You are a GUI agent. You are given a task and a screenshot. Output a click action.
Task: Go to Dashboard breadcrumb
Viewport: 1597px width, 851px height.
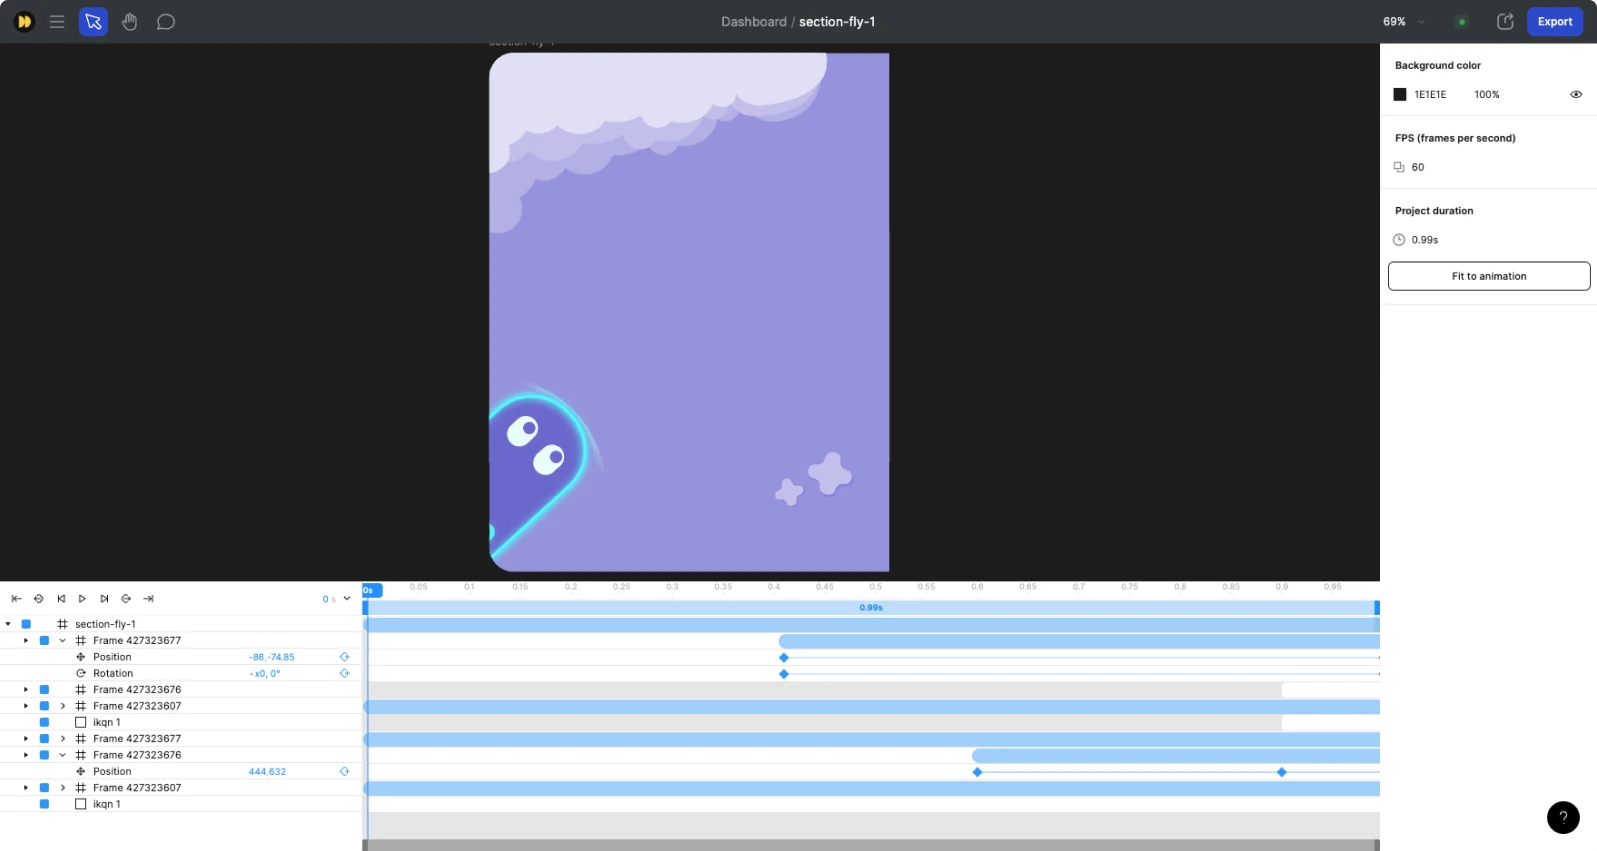coord(753,22)
